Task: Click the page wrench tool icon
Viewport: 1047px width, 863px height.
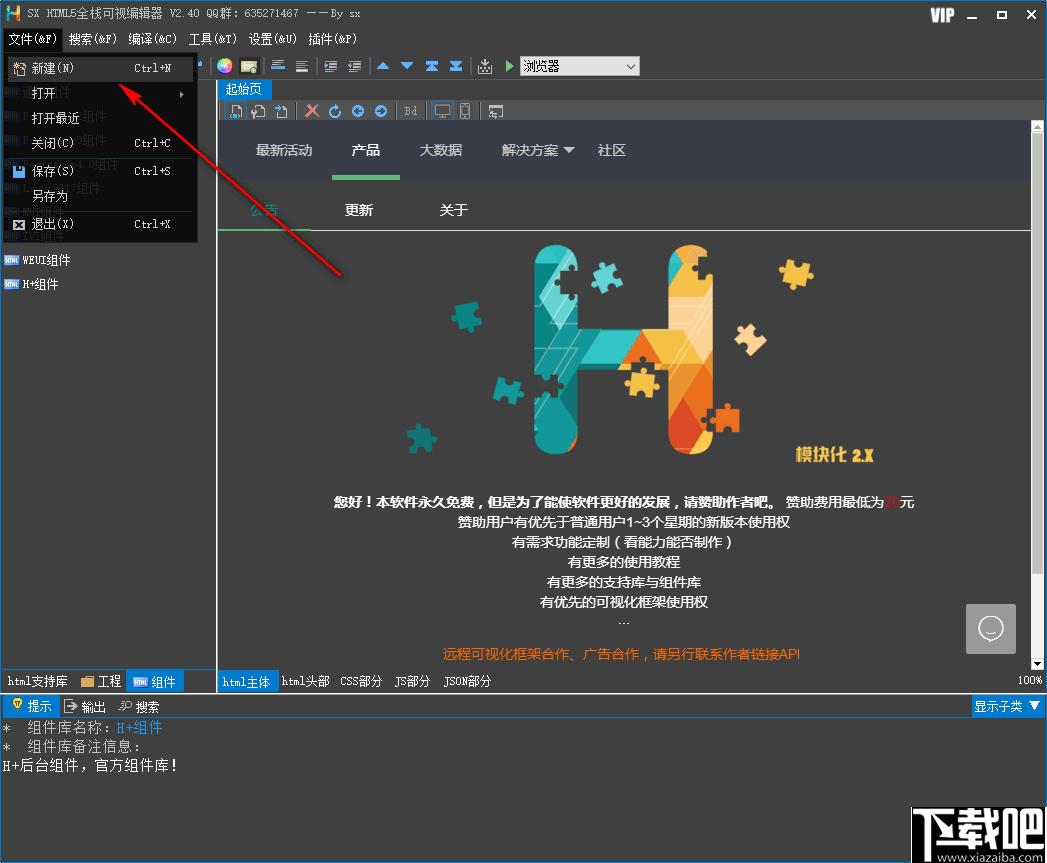Action: 258,112
